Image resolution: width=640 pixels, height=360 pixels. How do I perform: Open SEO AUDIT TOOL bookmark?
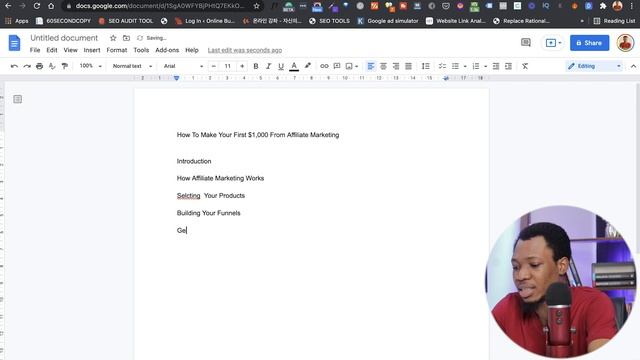pos(126,21)
